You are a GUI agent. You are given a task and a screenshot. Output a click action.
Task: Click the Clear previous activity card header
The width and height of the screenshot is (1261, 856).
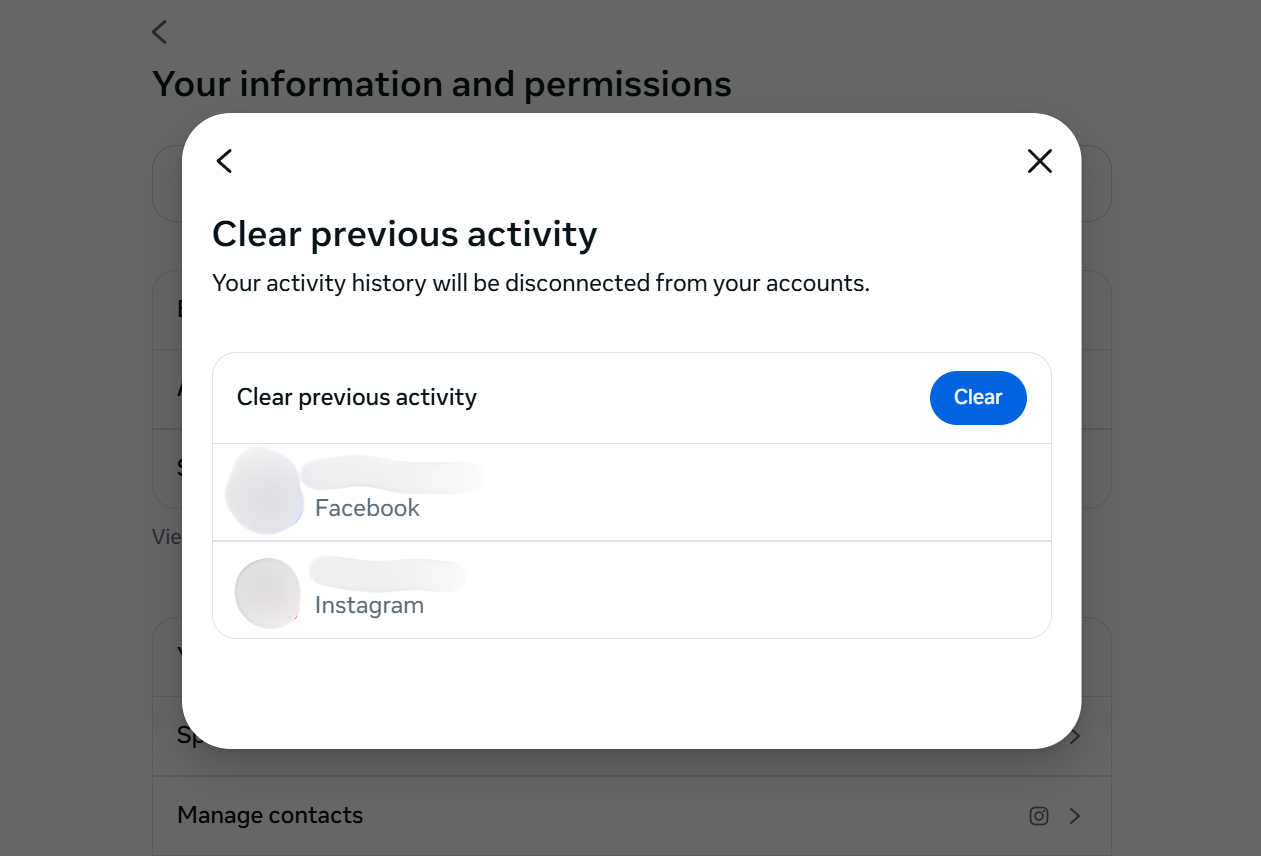coord(356,397)
